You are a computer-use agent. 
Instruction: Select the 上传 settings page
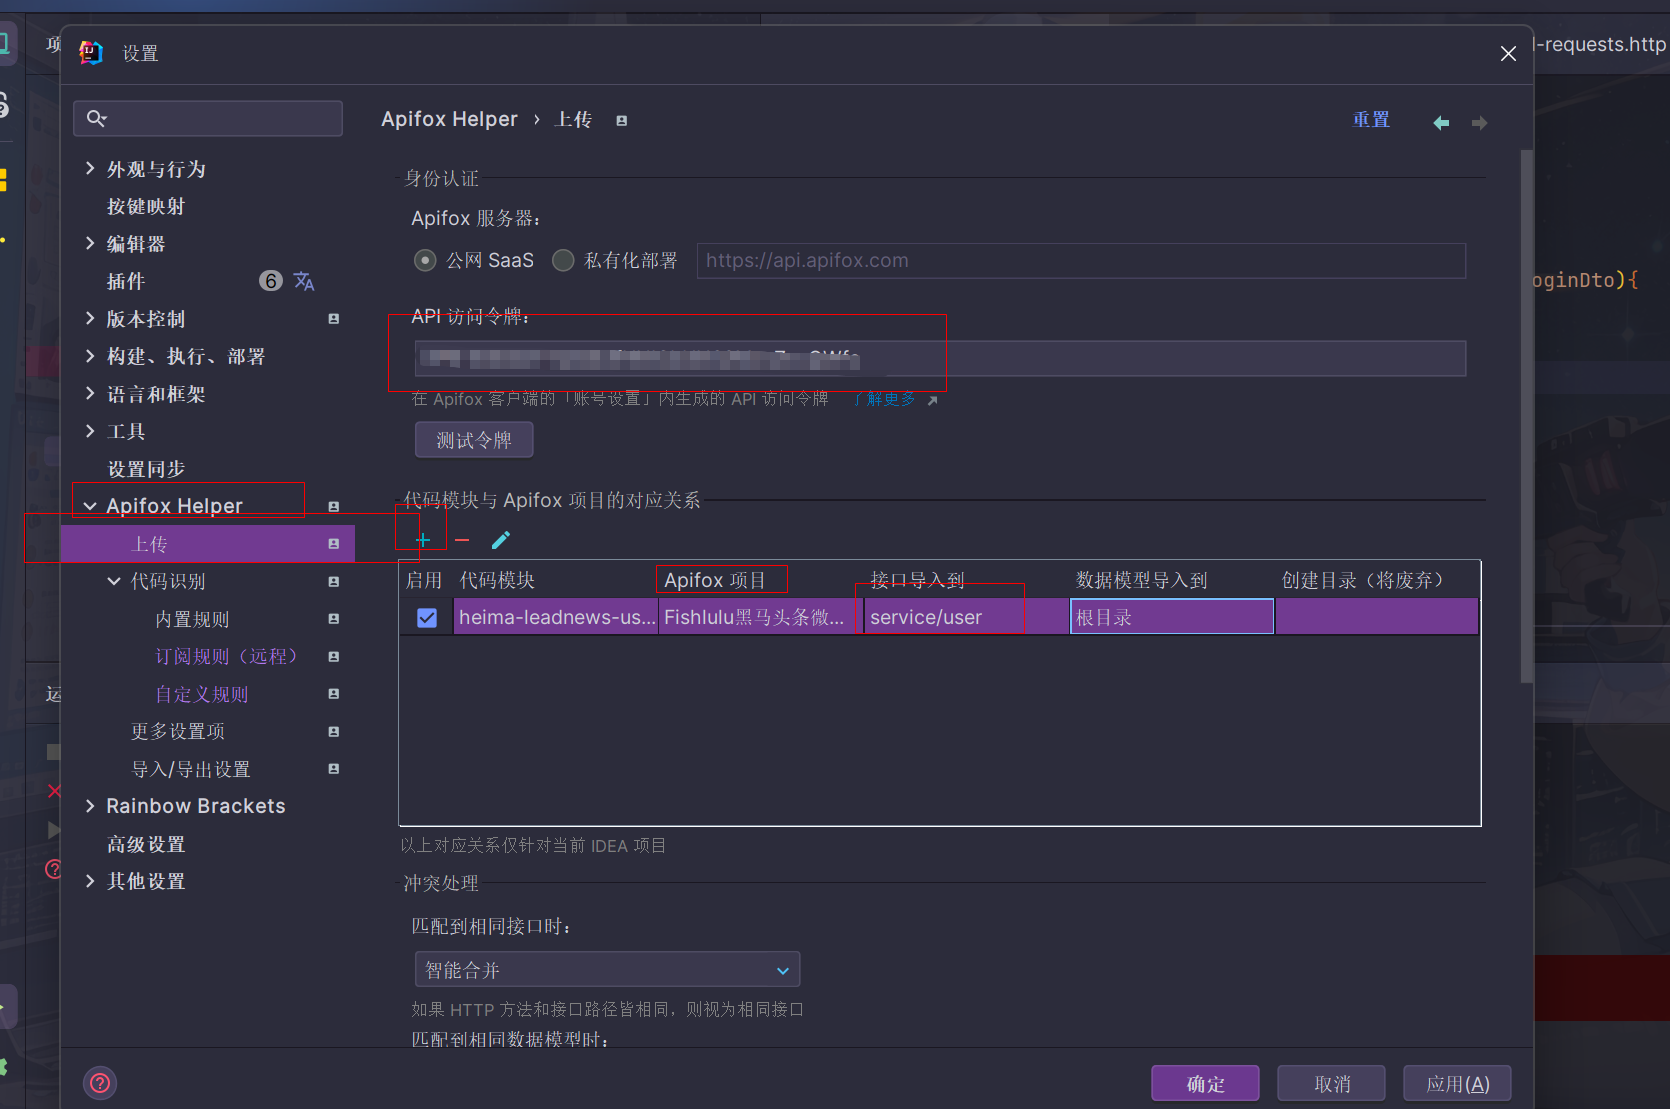pyautogui.click(x=208, y=544)
